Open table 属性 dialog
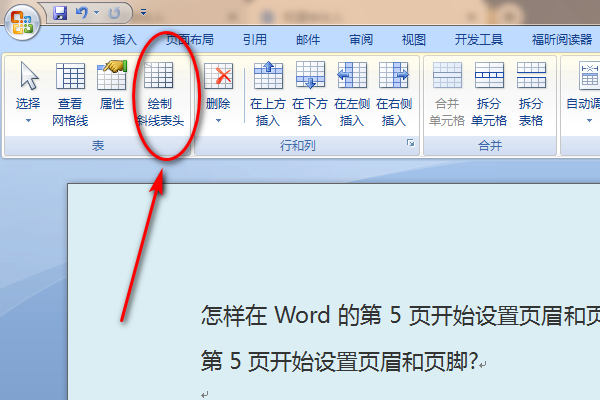The width and height of the screenshot is (600, 400). coord(112,85)
